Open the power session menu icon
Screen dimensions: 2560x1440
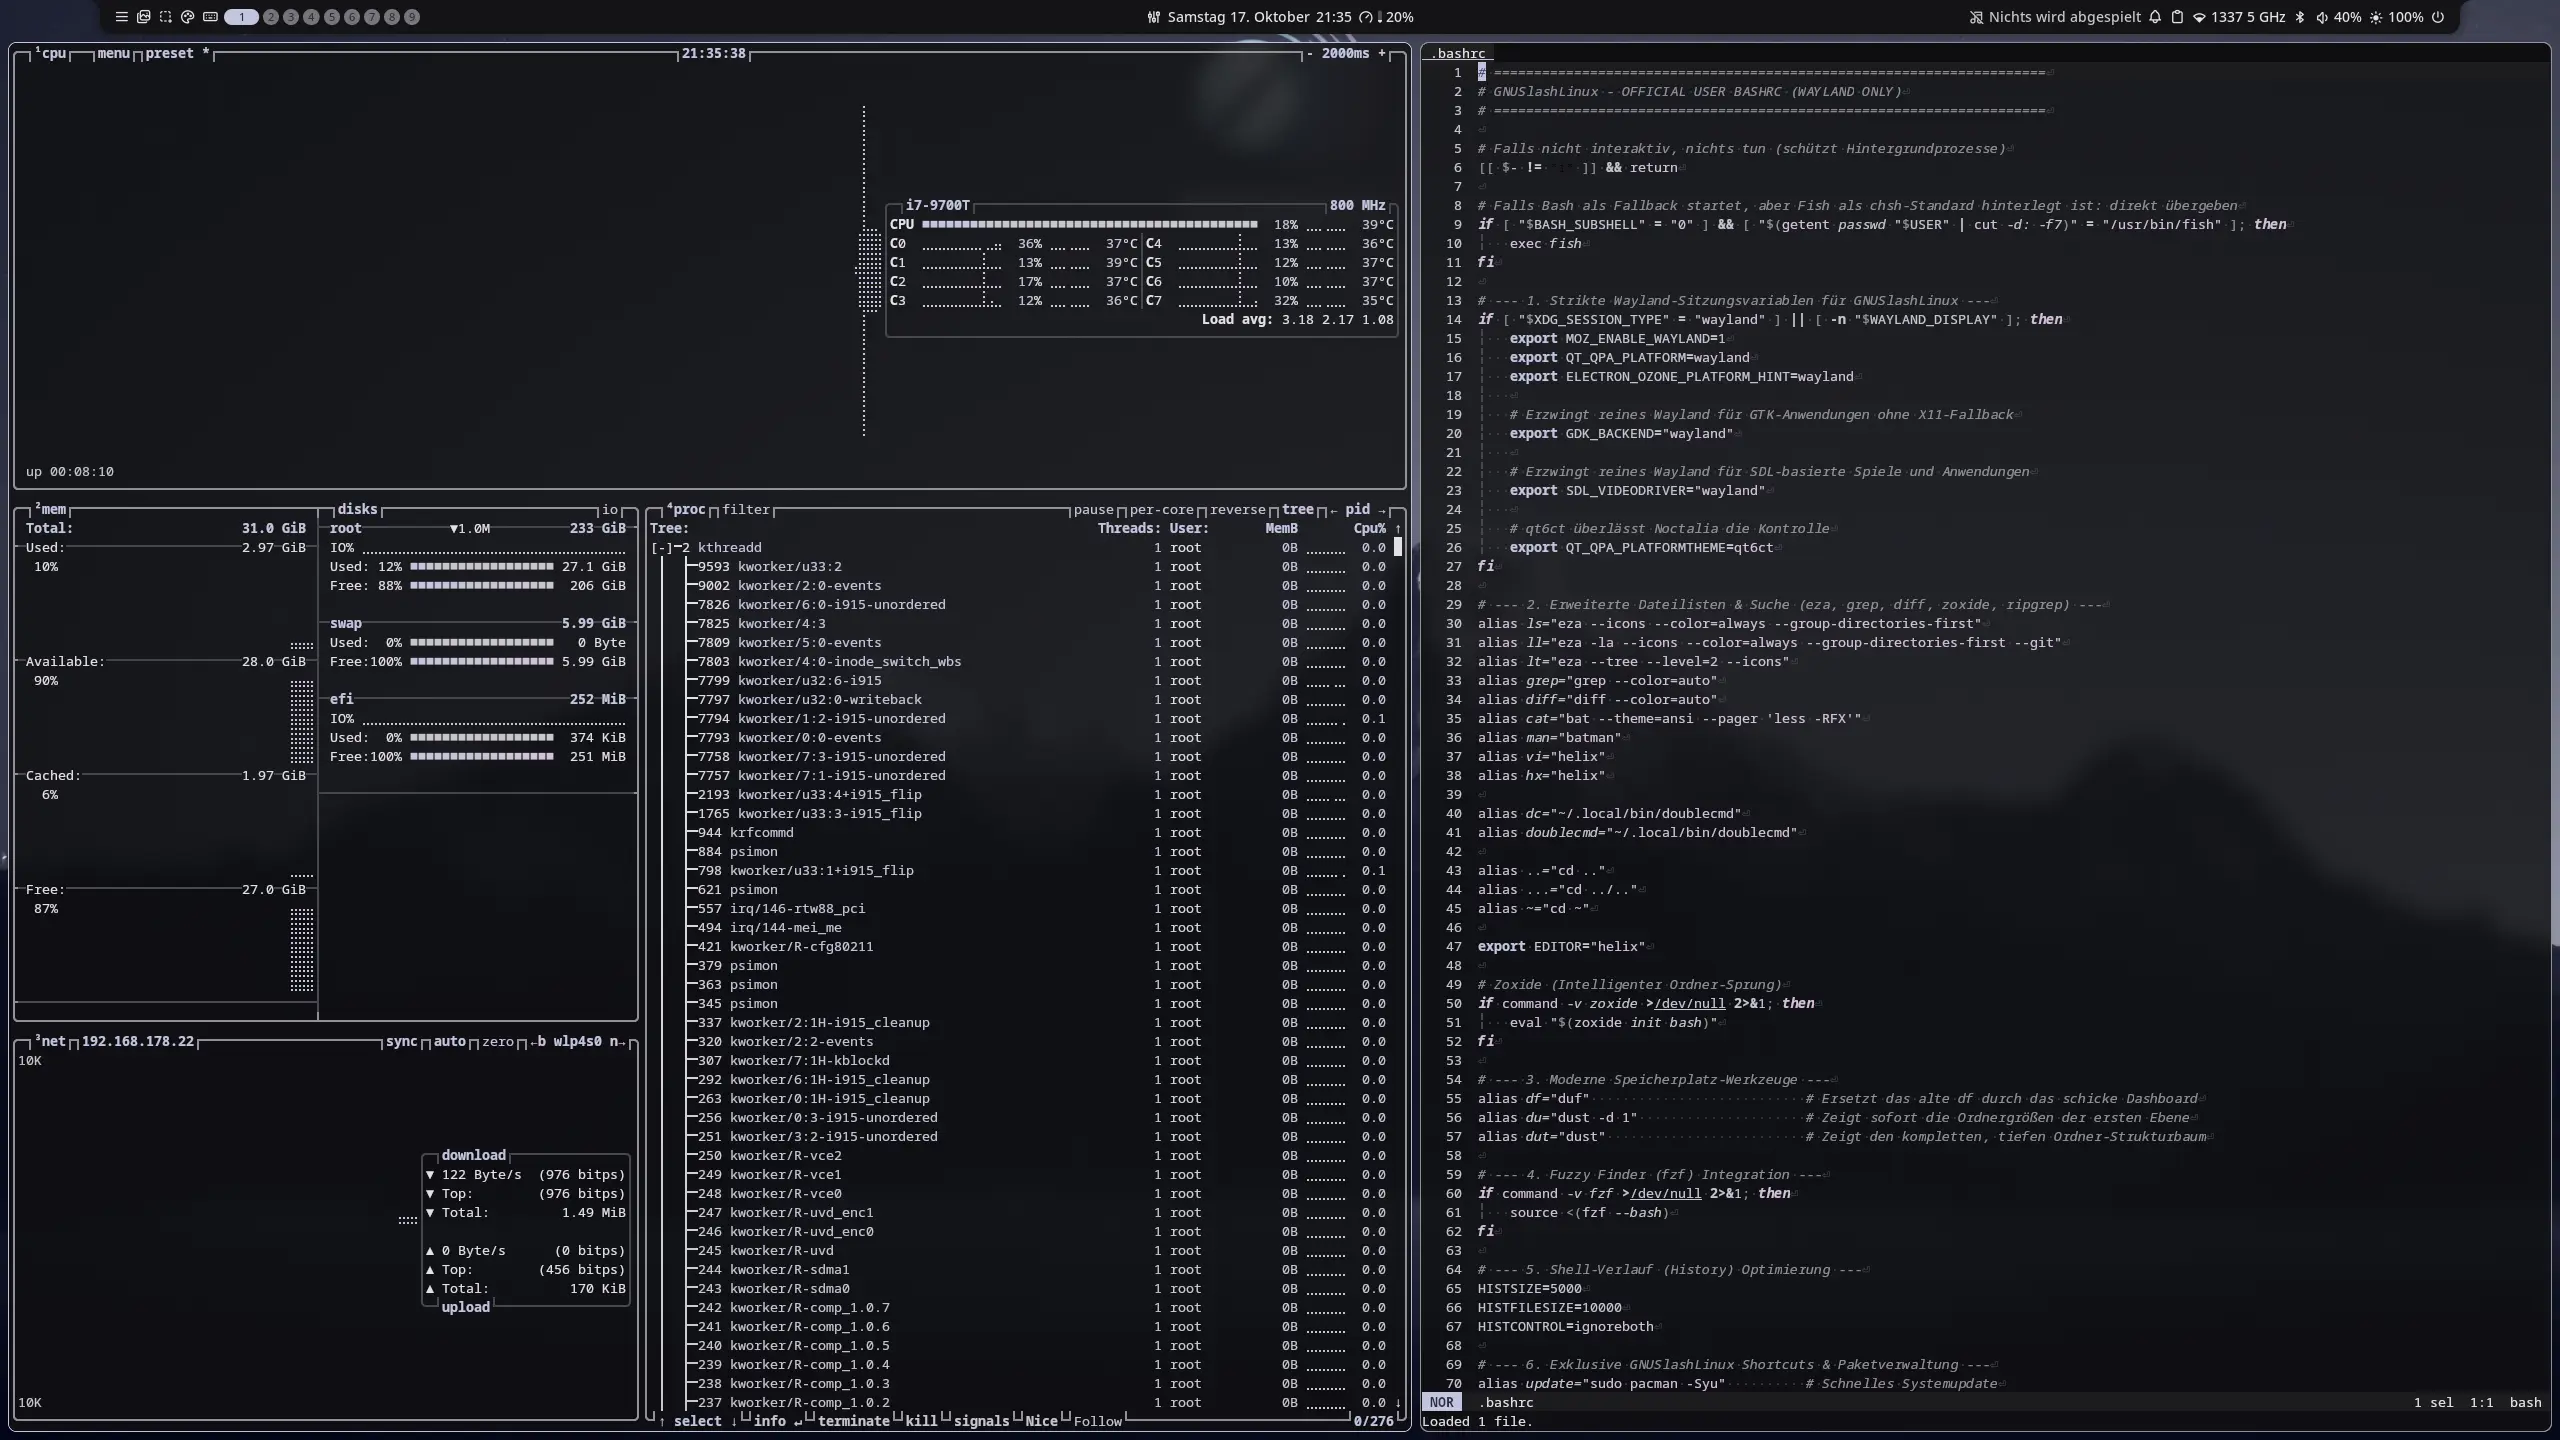tap(2438, 17)
